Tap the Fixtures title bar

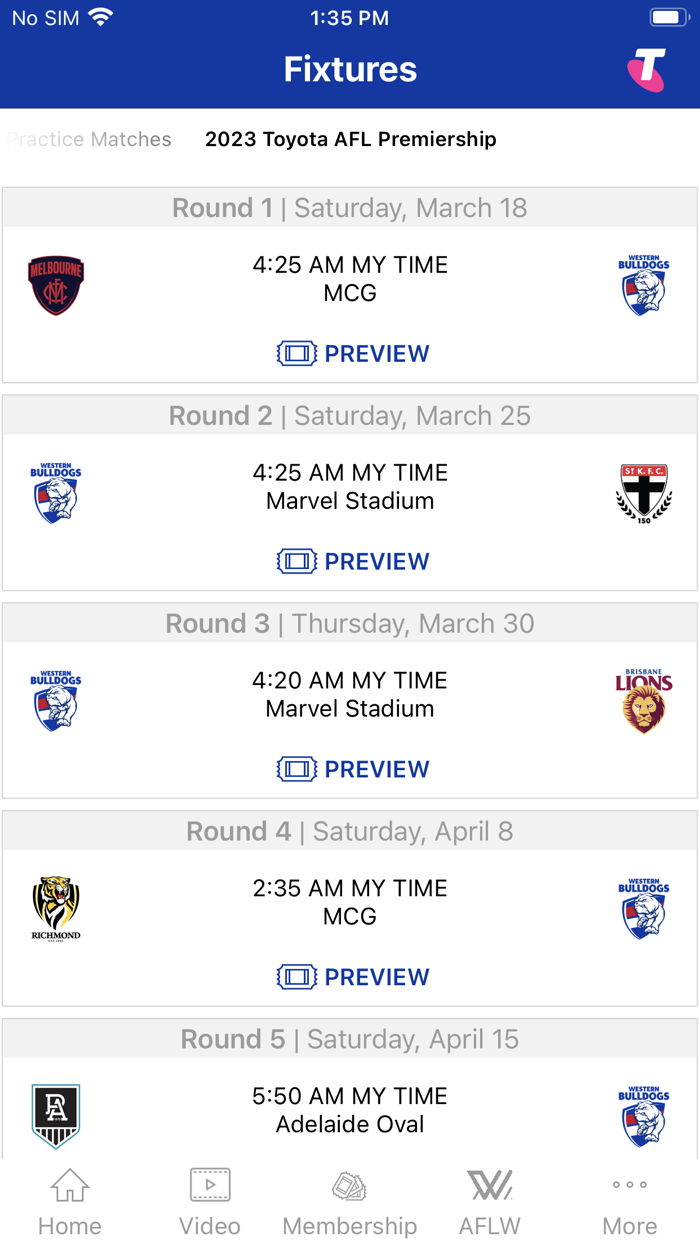(350, 68)
